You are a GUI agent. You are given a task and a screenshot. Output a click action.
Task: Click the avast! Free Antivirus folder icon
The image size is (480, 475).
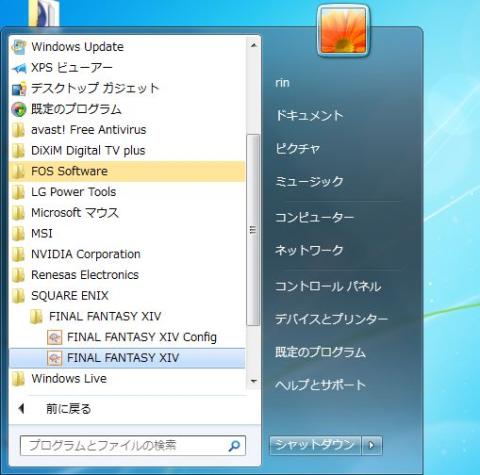18,130
